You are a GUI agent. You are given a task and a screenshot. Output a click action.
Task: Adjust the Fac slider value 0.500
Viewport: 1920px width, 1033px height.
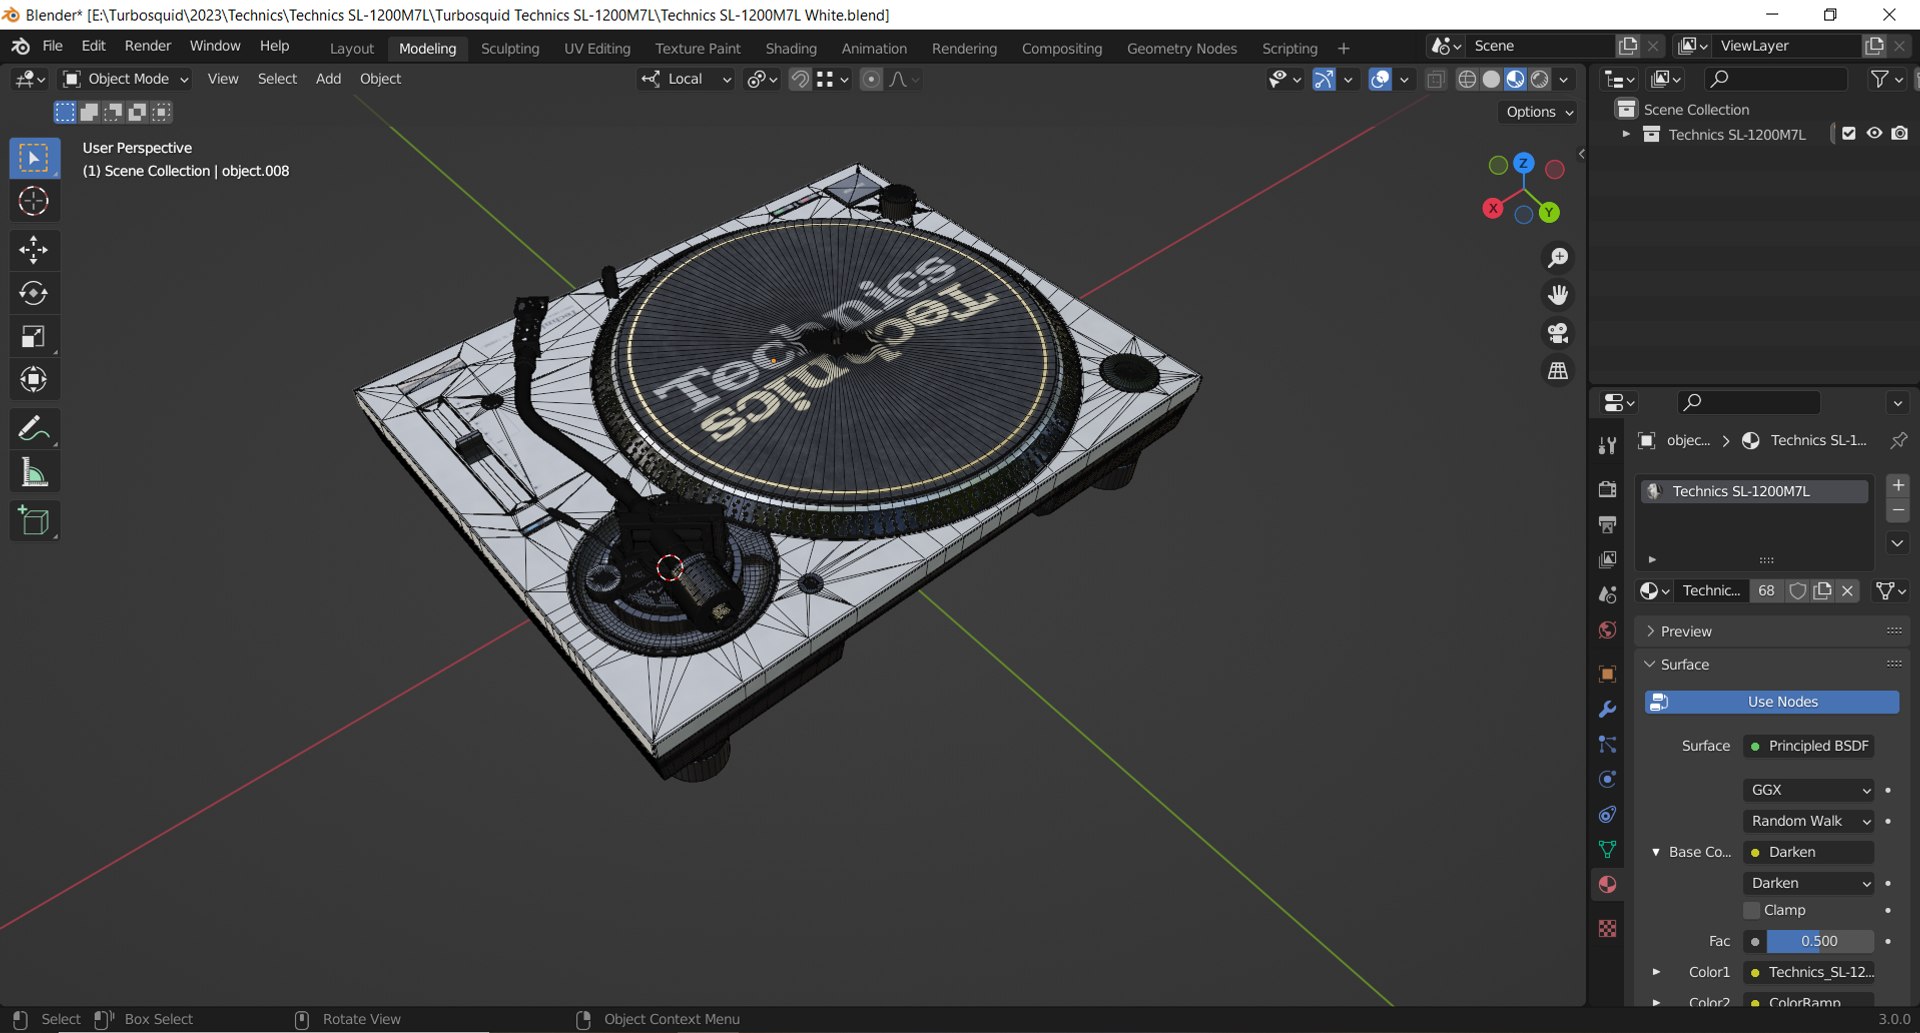tap(1819, 941)
